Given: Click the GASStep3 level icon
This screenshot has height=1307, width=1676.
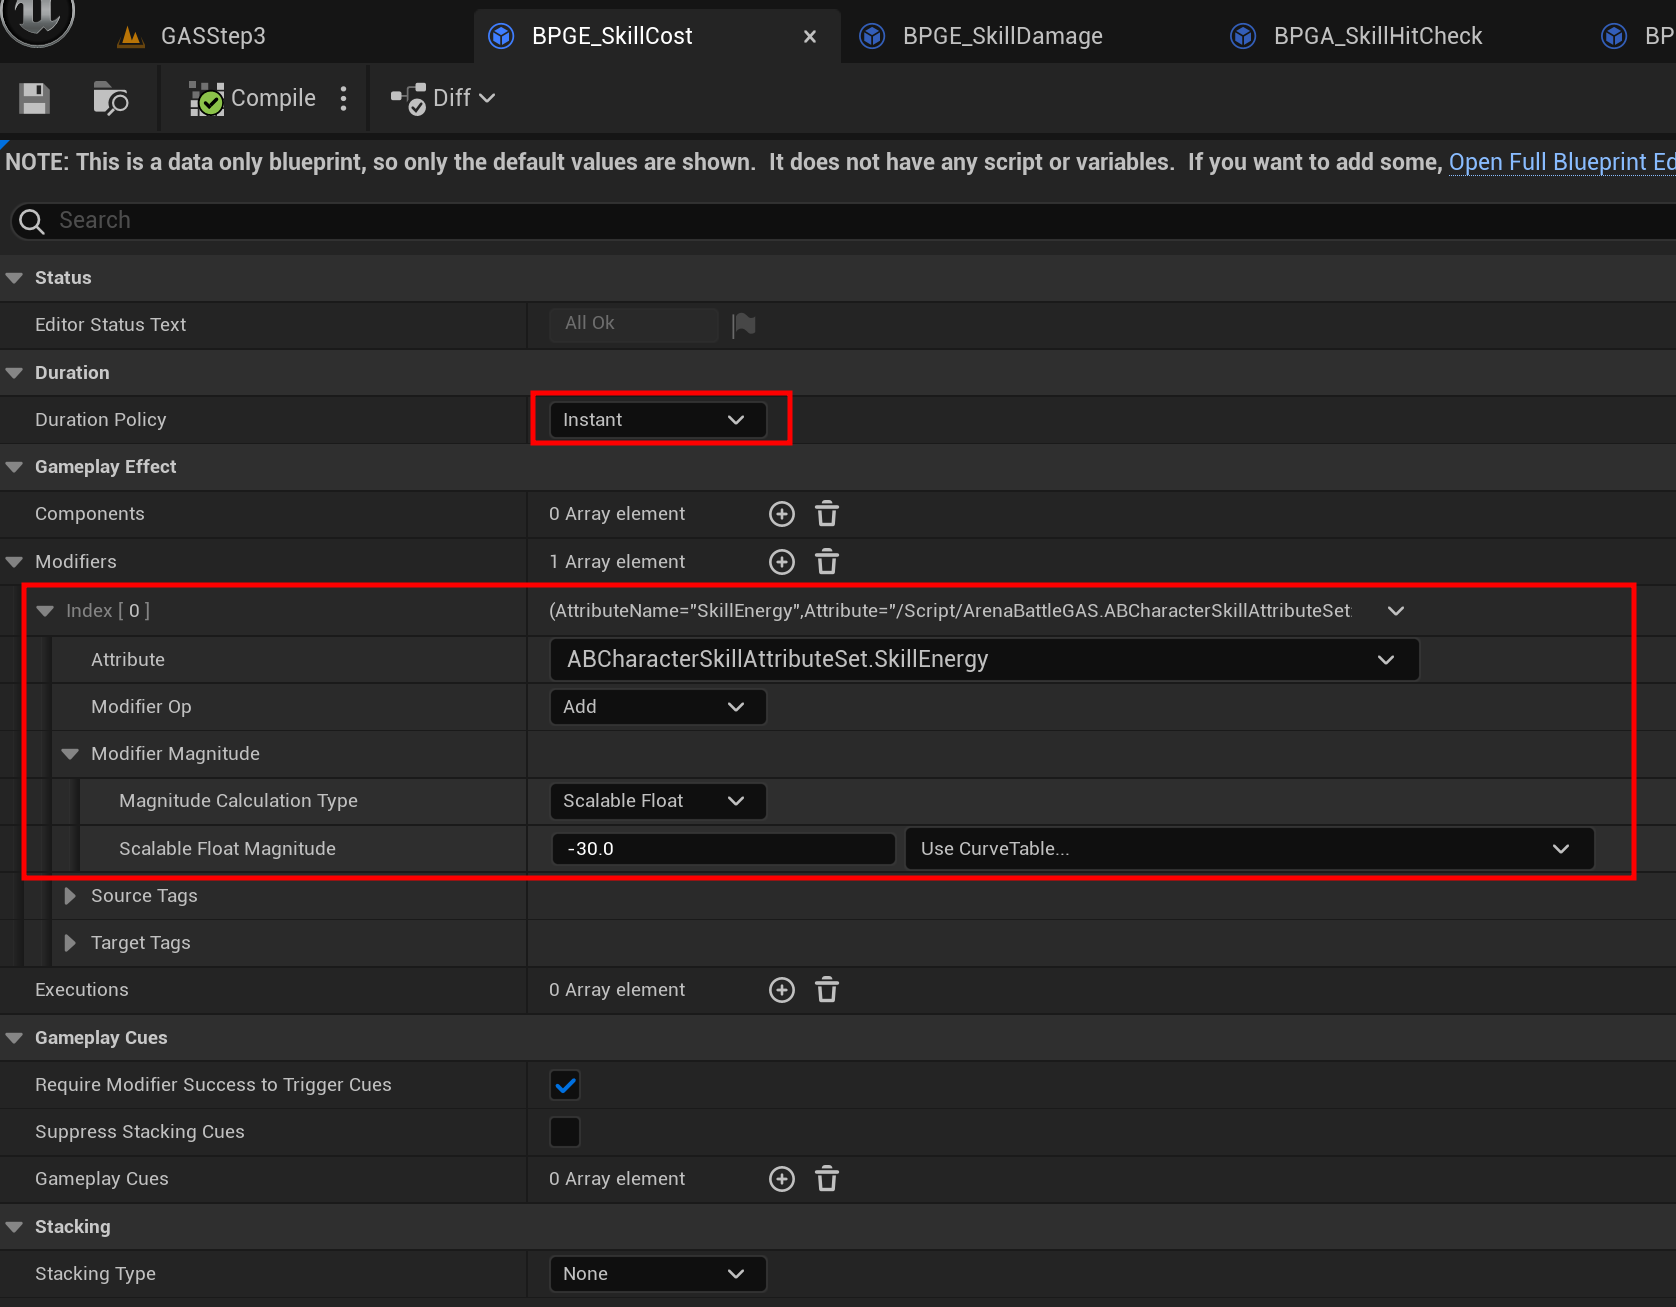Looking at the screenshot, I should click(131, 37).
